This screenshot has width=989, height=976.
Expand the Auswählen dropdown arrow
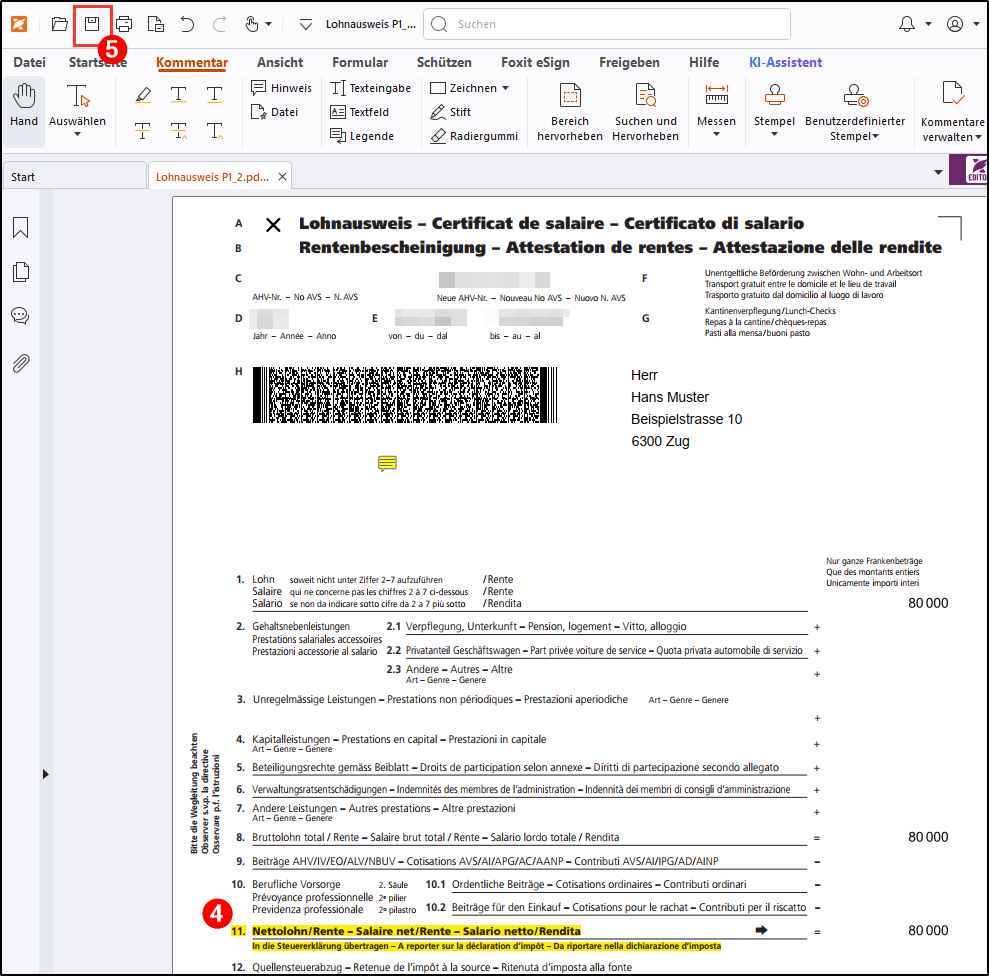(x=78, y=134)
